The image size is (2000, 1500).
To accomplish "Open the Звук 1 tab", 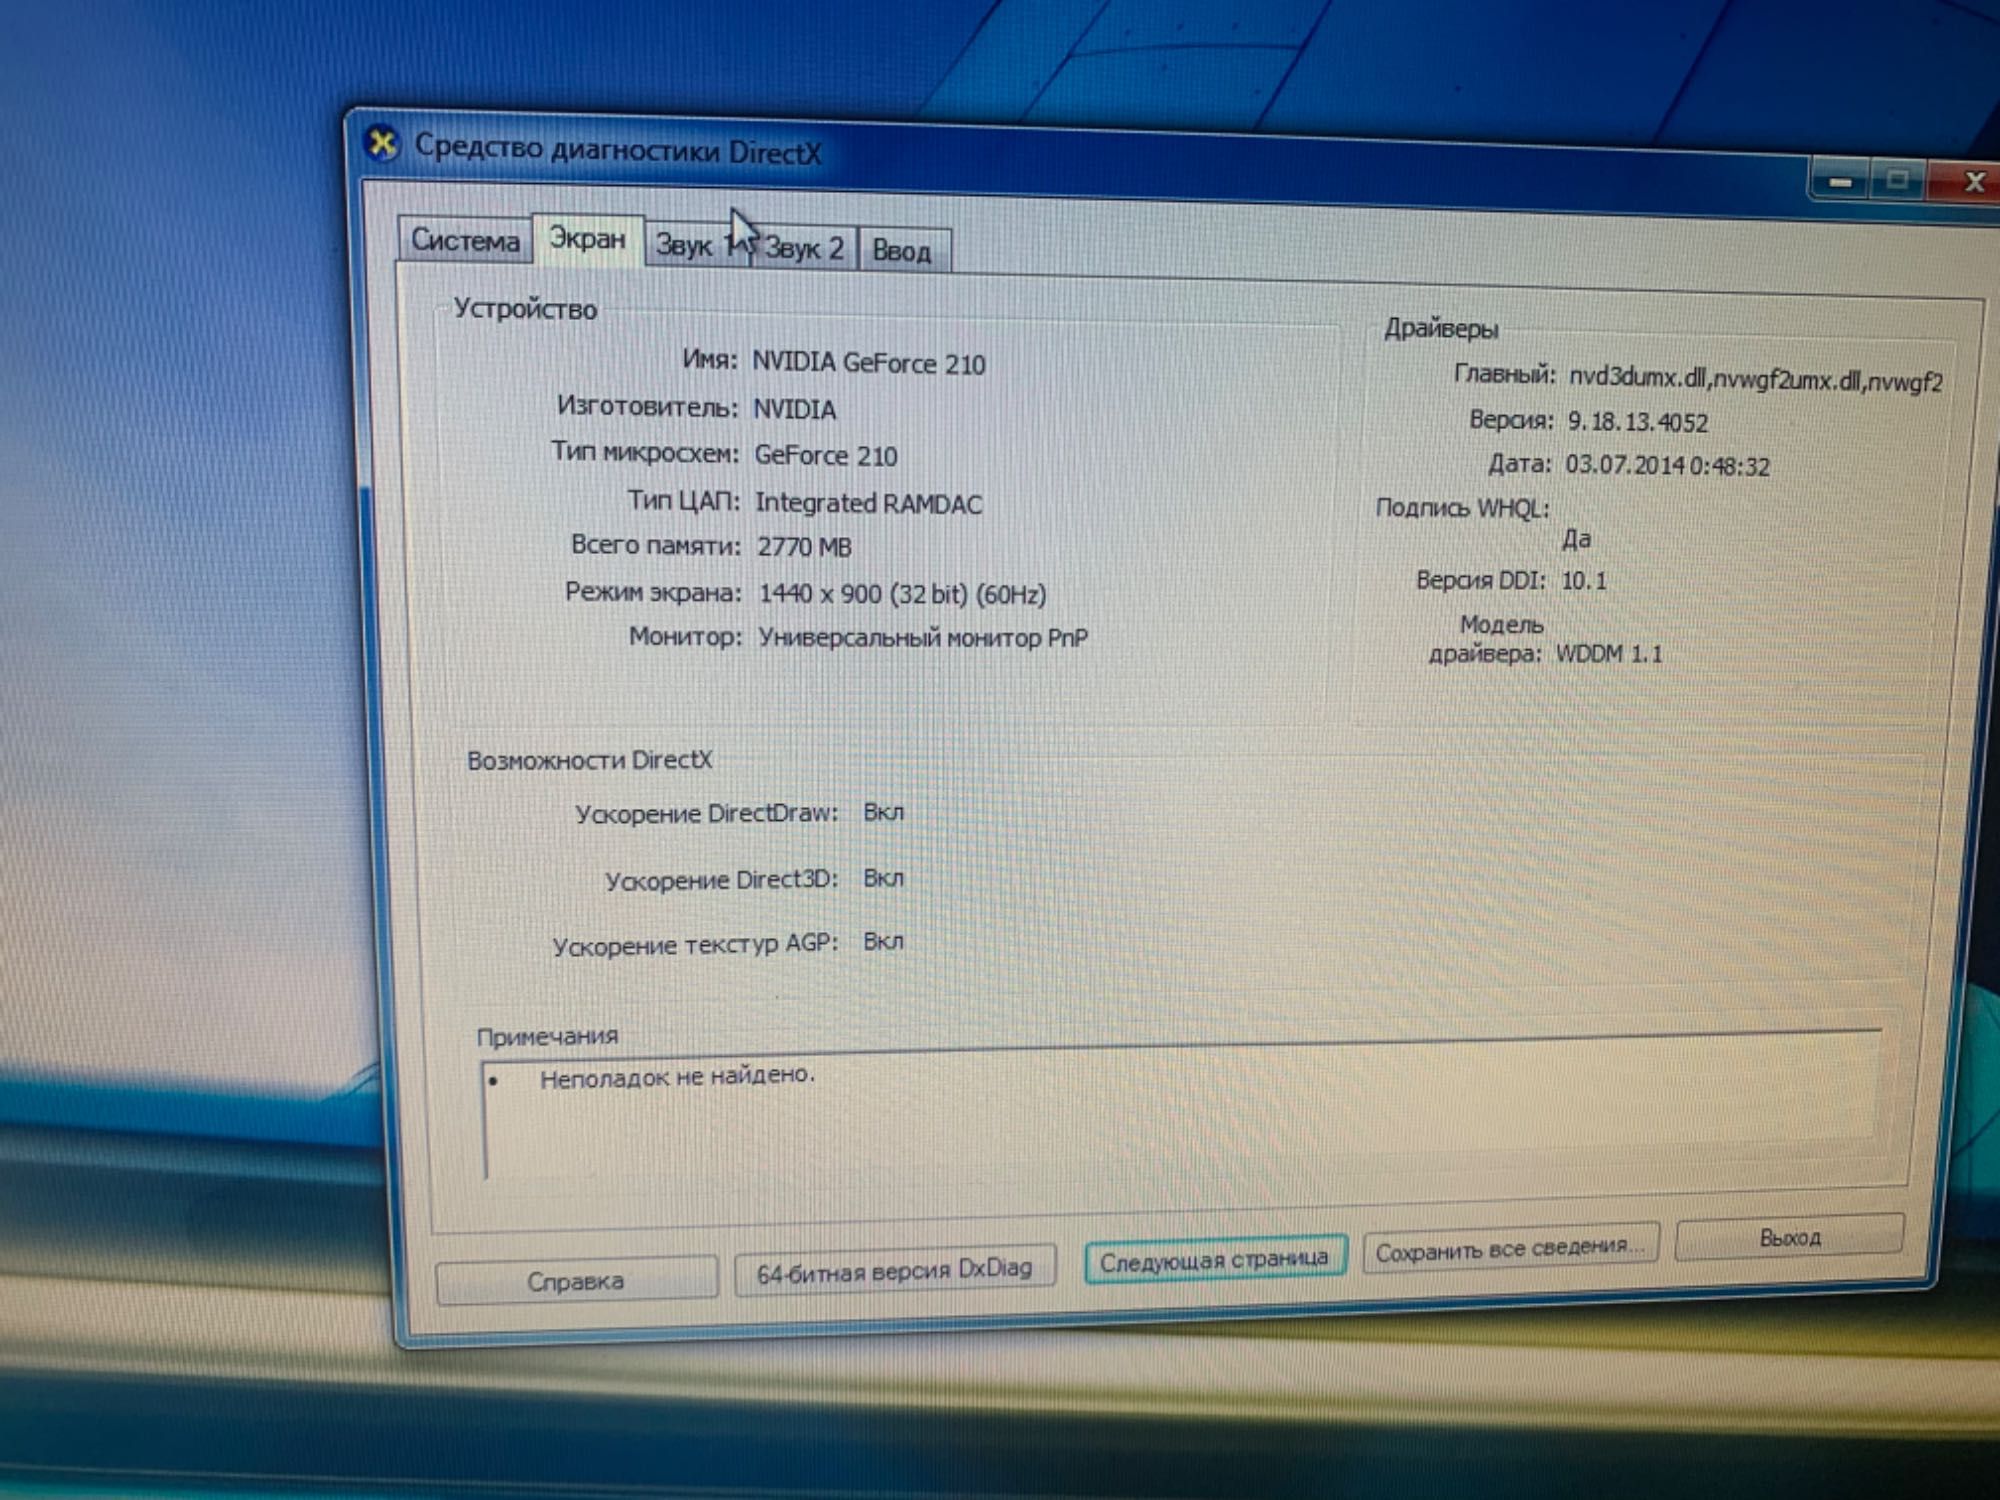I will pyautogui.click(x=698, y=245).
